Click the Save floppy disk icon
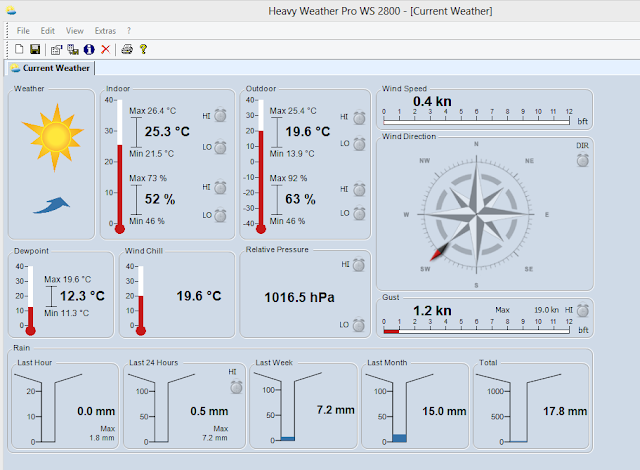 click(x=35, y=49)
